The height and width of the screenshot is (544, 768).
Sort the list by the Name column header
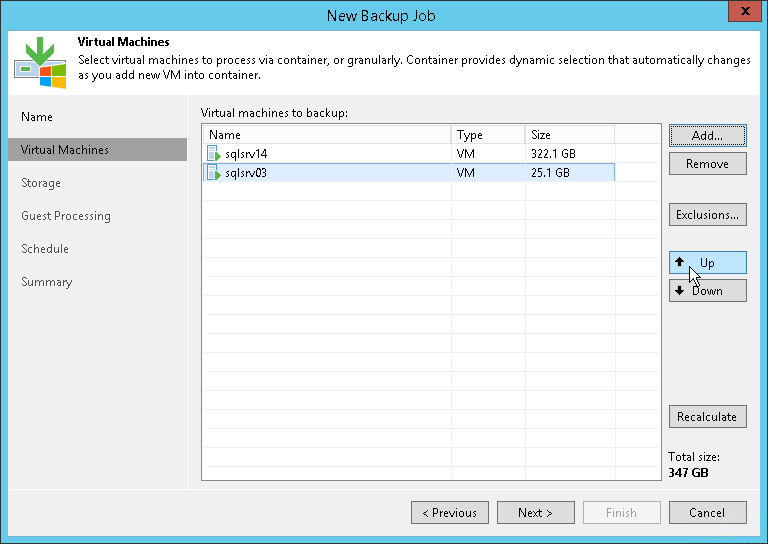coord(326,135)
